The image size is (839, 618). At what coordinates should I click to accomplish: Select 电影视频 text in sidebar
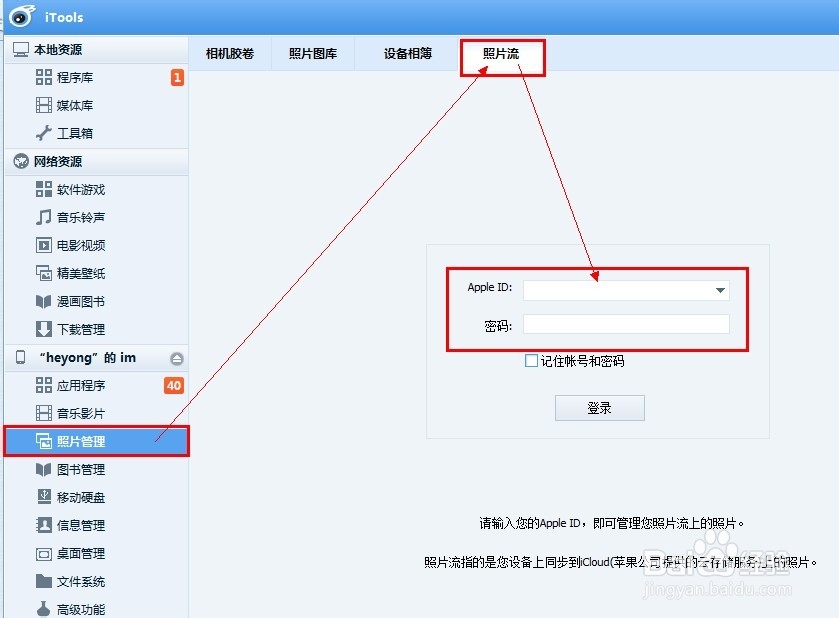[x=81, y=246]
